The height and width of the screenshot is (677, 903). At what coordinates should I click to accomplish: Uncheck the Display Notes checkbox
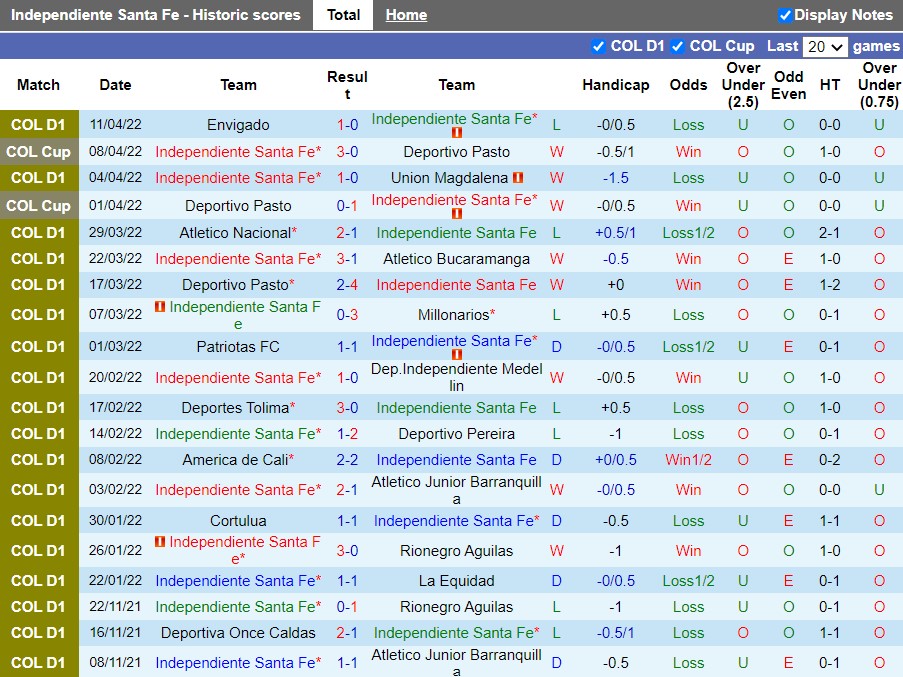[785, 15]
